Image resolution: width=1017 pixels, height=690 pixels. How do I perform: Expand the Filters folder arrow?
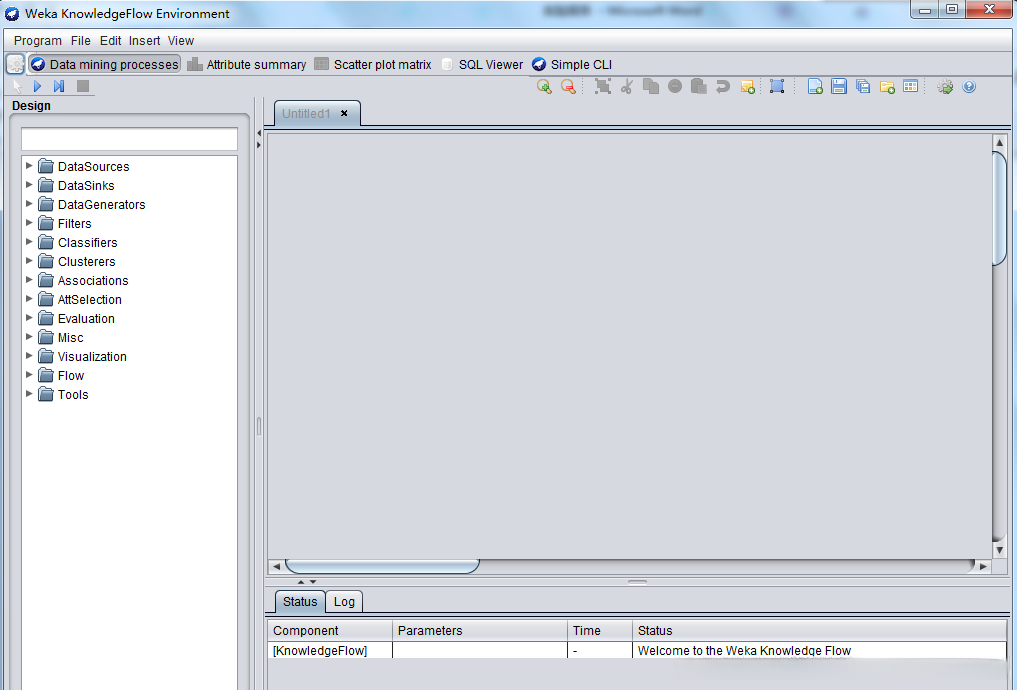pyautogui.click(x=29, y=223)
